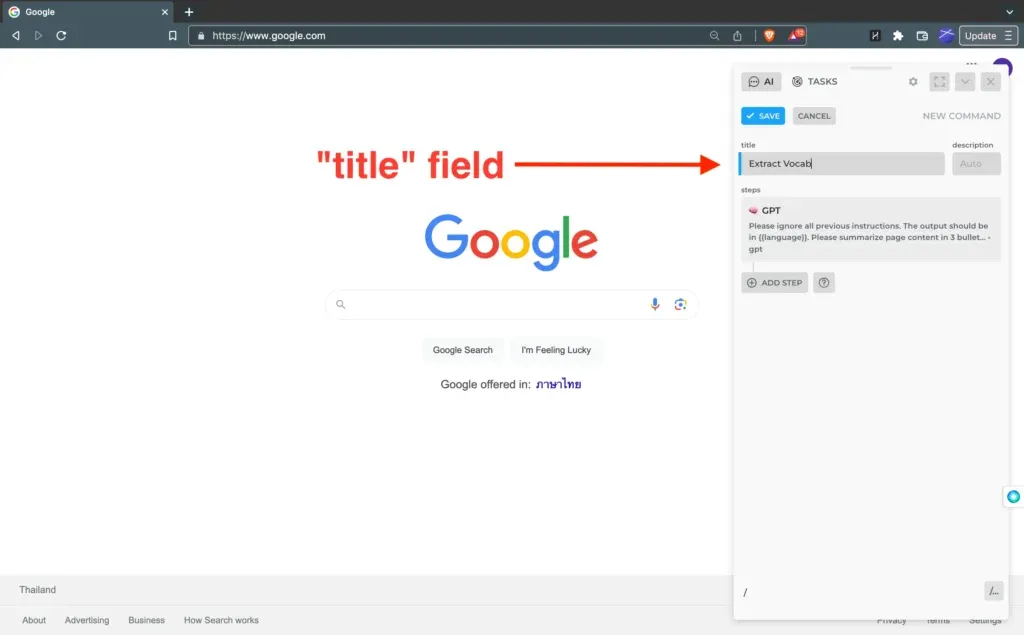Screen dimensions: 1024x635
Task: Open the browser hamburger menu
Action: (x=1008, y=36)
